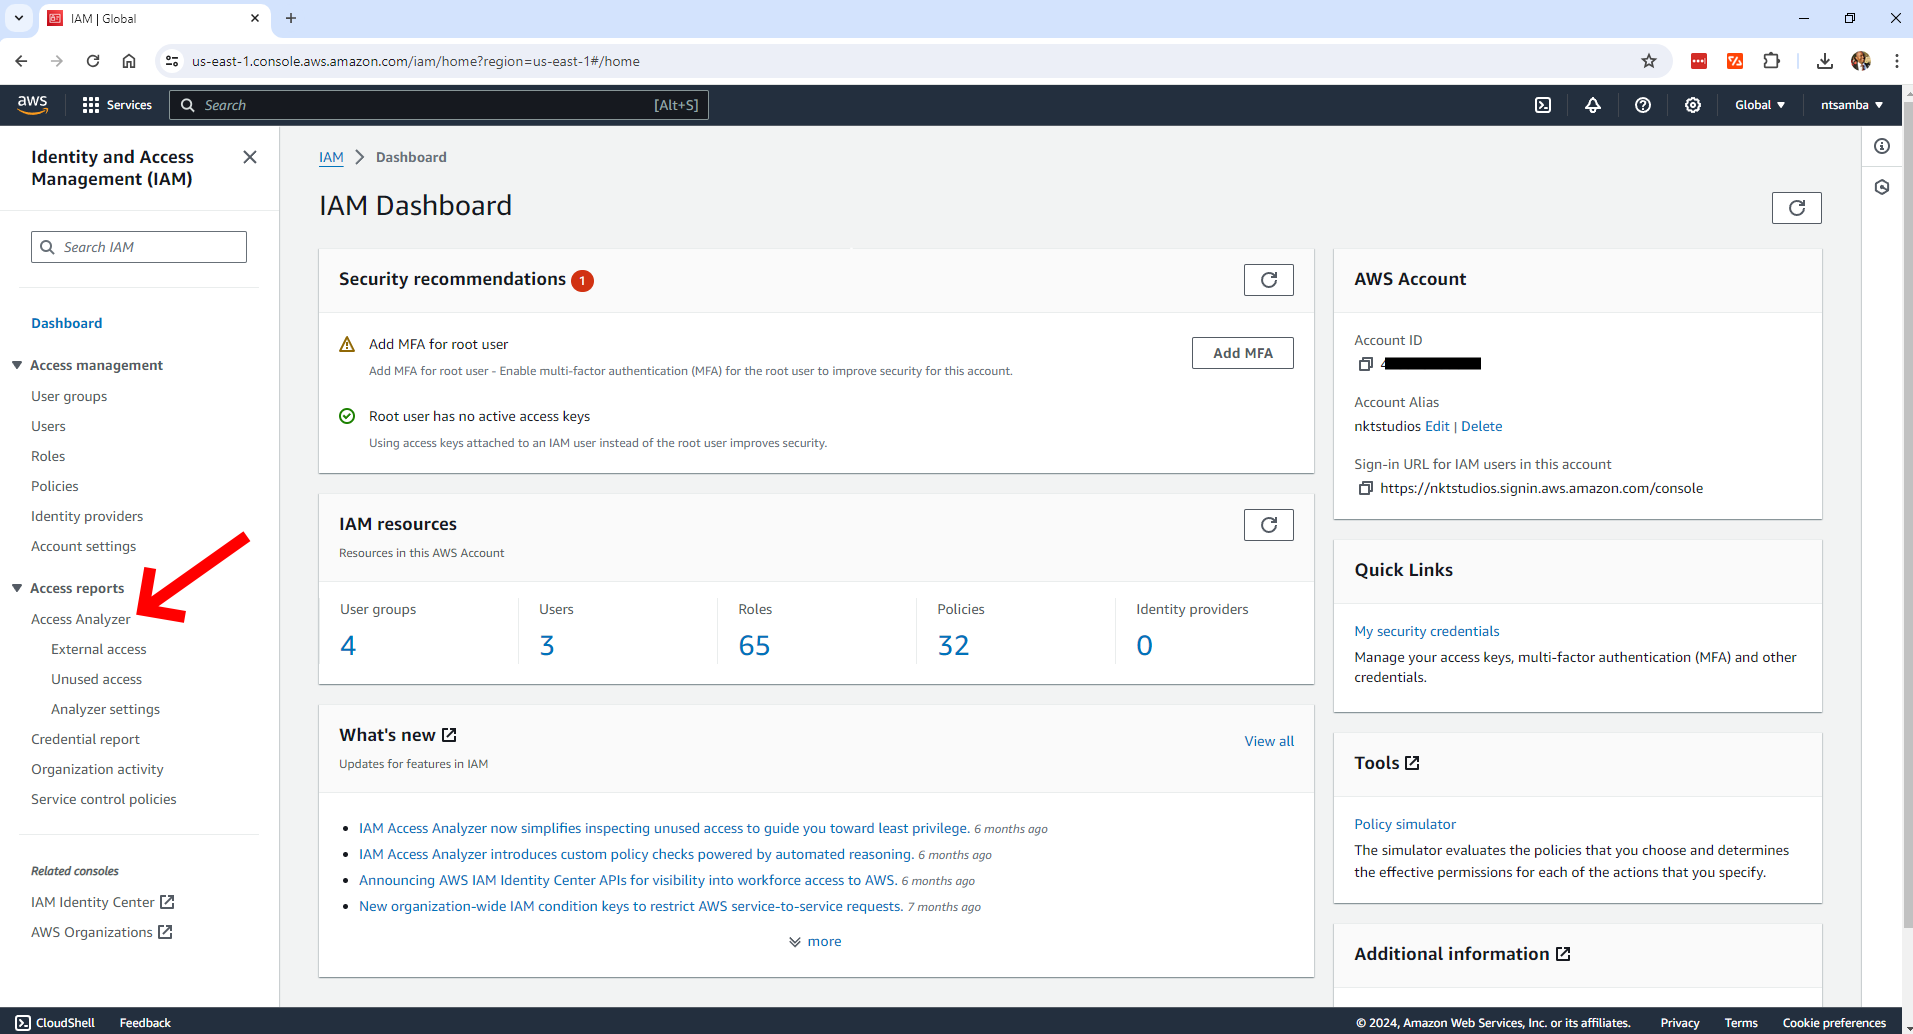Click the Add MFA button
1913x1034 pixels.
[1242, 353]
